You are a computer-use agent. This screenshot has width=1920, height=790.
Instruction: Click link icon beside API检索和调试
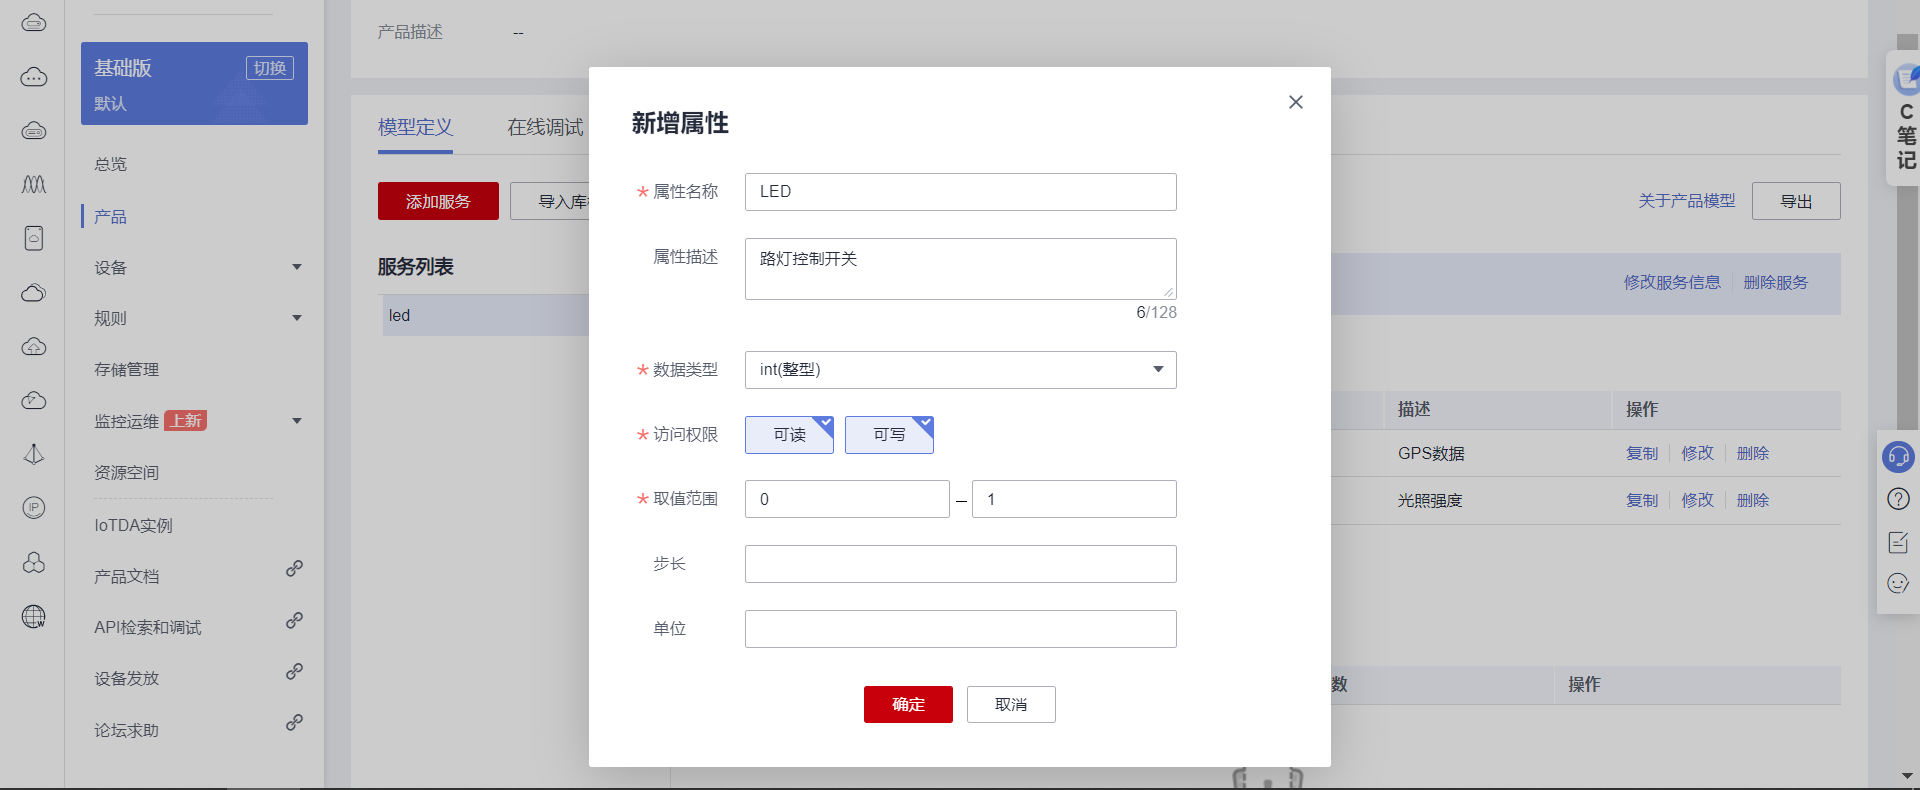(x=294, y=620)
